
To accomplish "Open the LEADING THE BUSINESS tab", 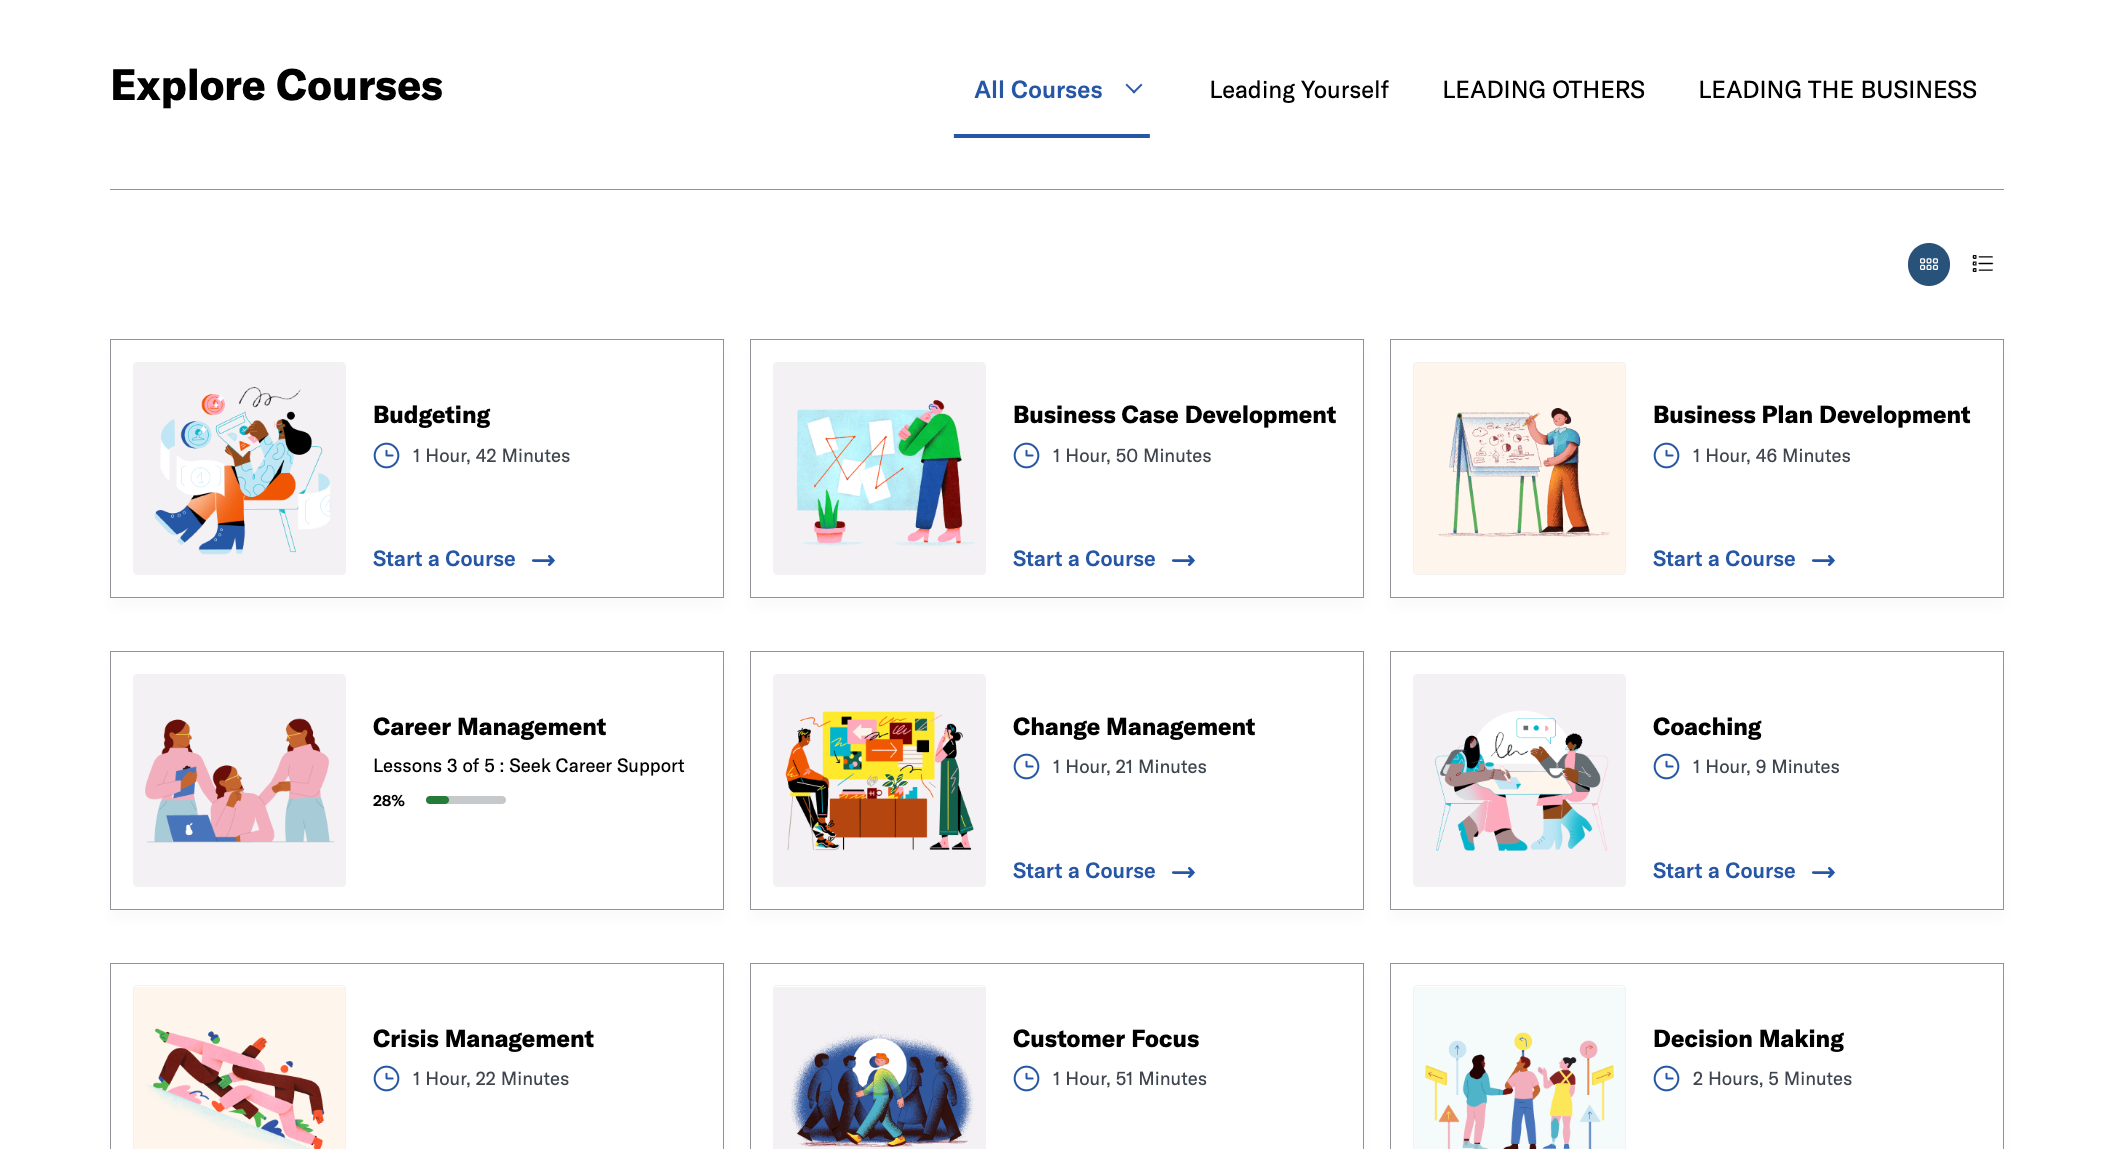I will [1837, 90].
